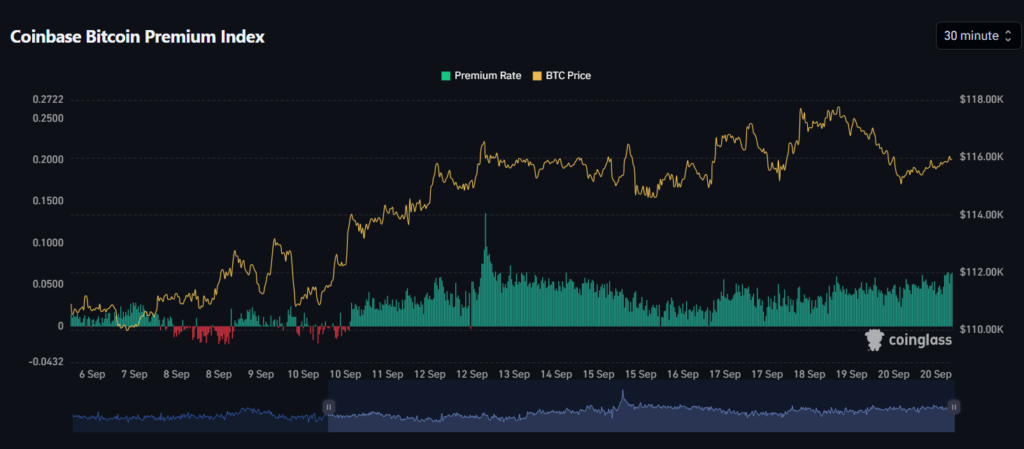1024x449 pixels.
Task: Open the 30 minute interval dropdown
Action: click(970, 36)
